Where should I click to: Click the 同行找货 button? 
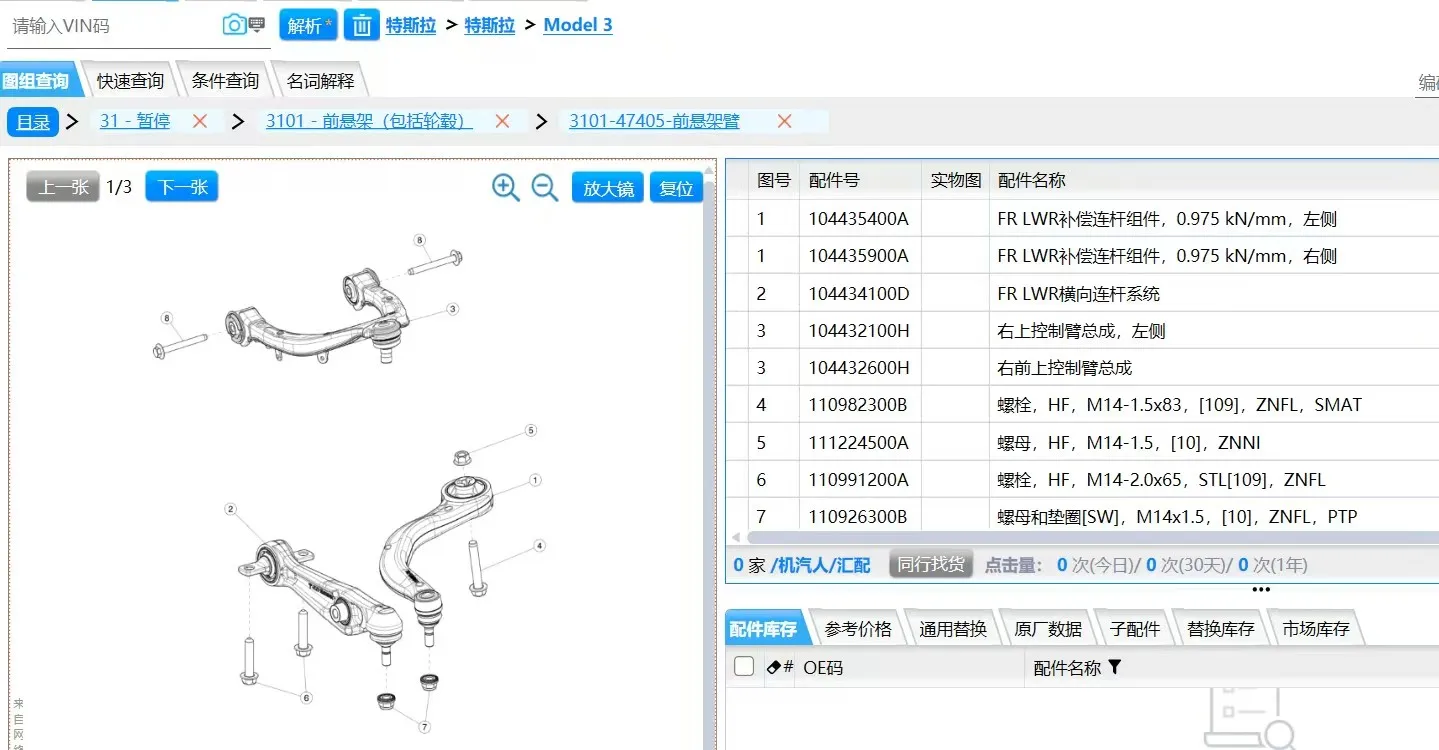(x=931, y=564)
